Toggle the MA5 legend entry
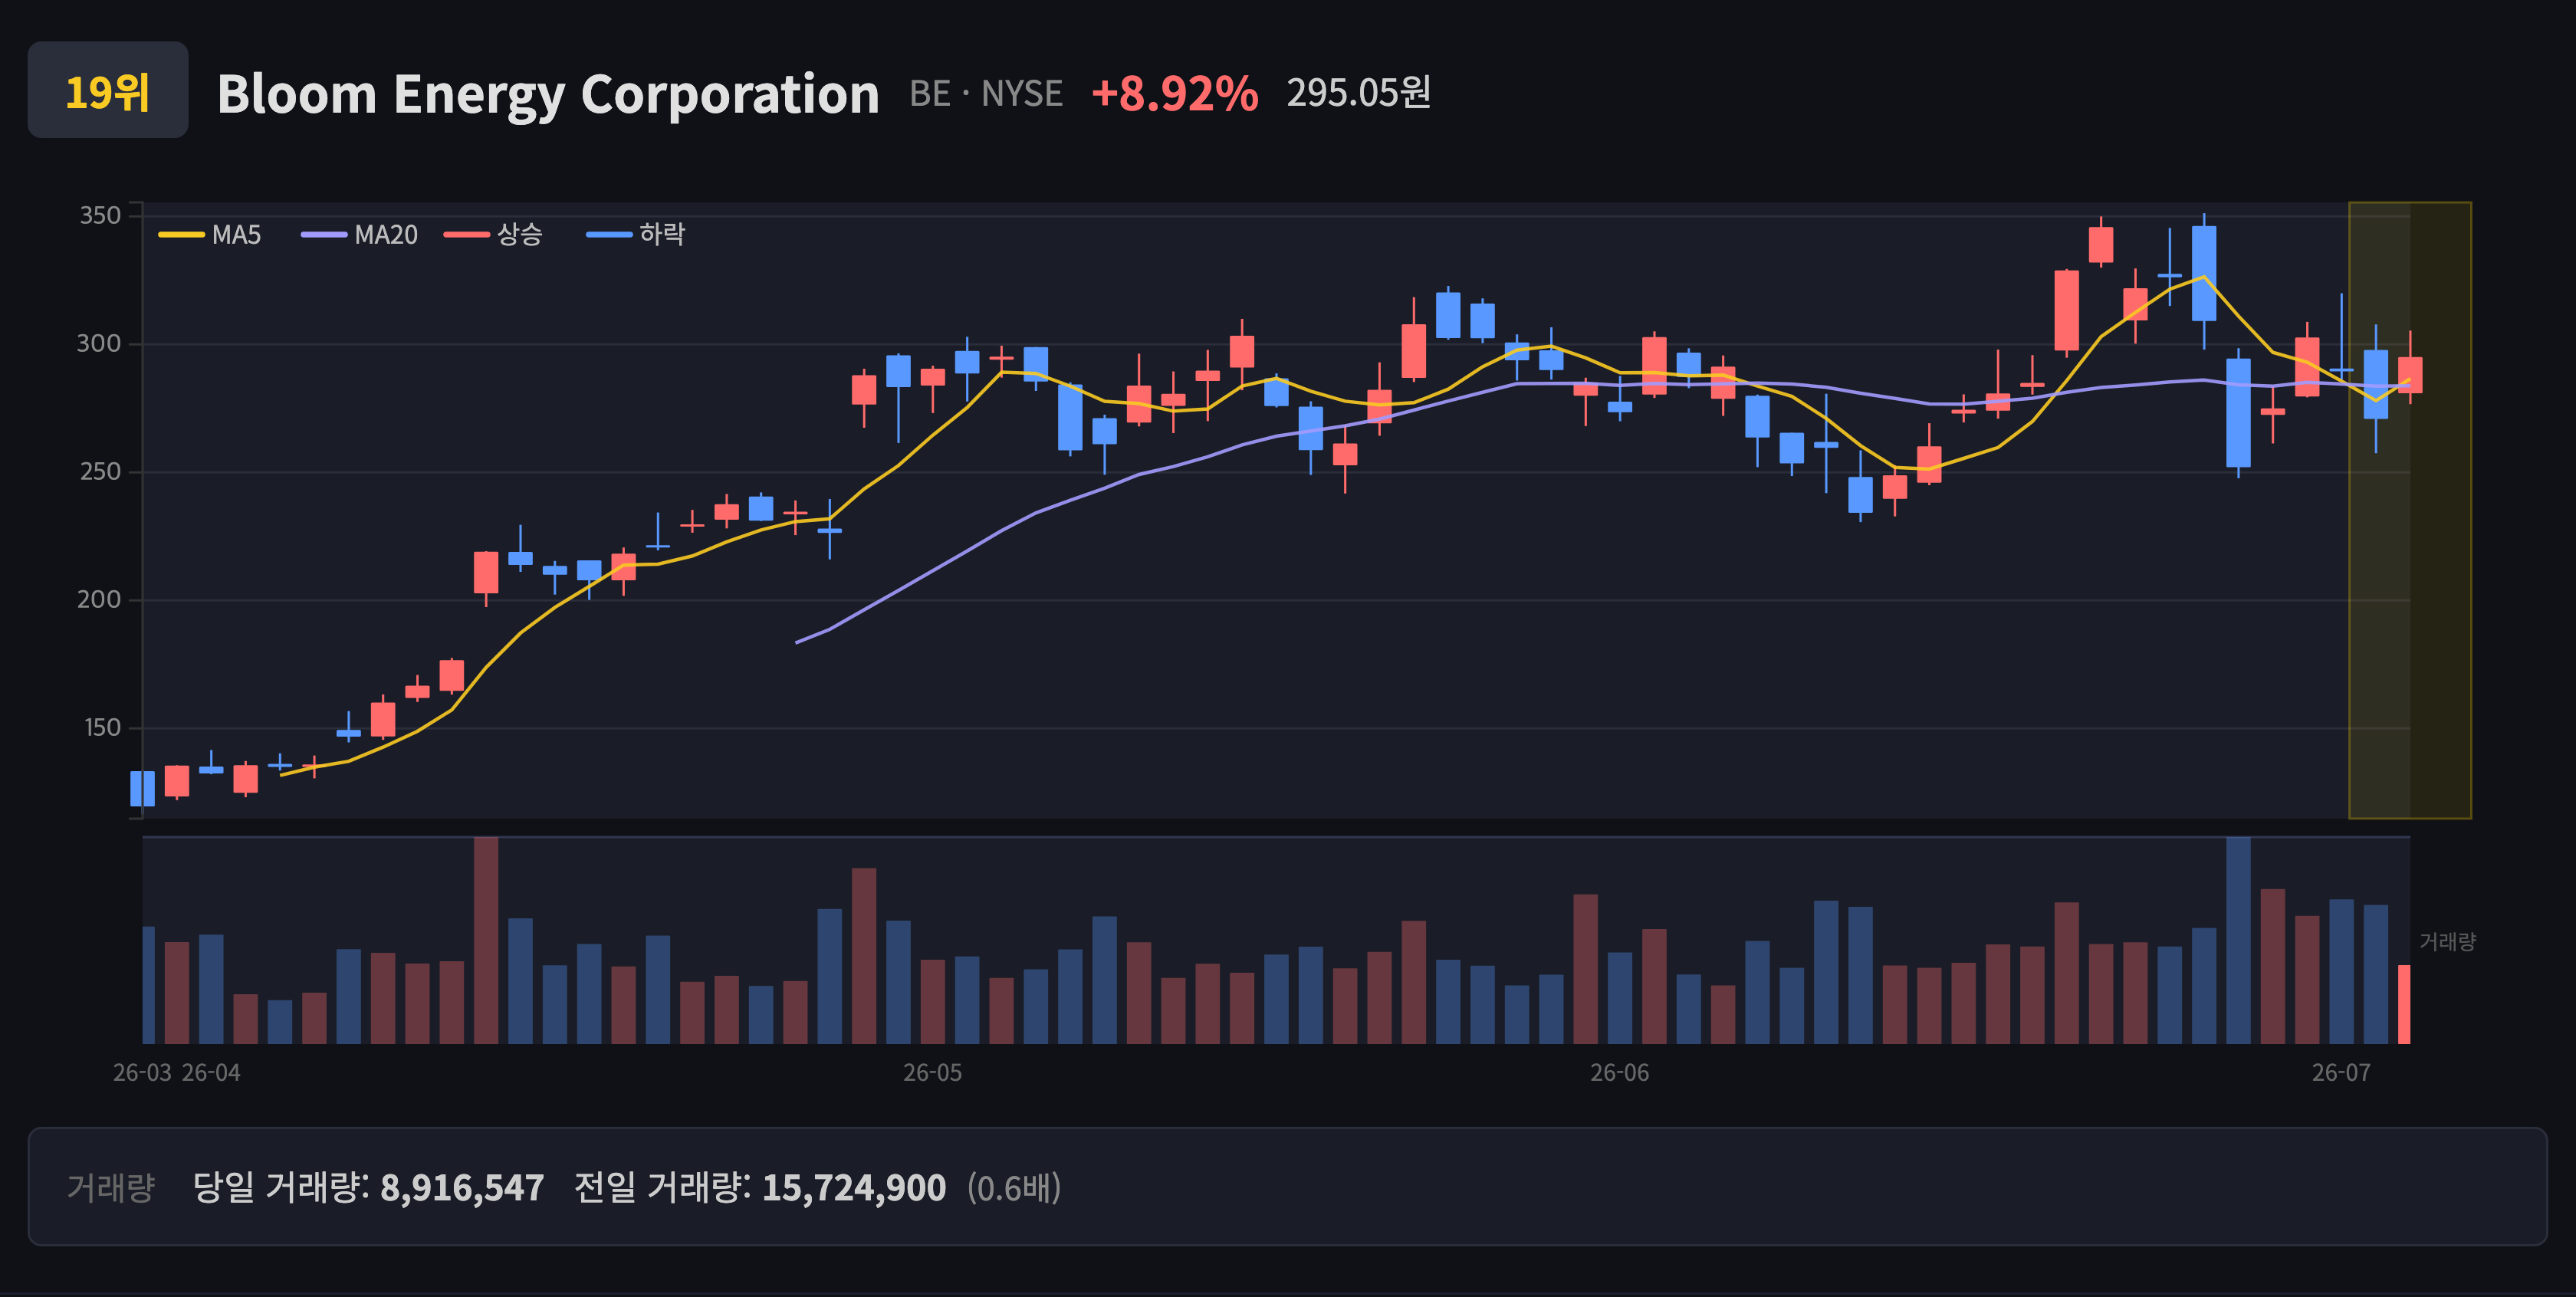Screen dimensions: 2576x1297 pyautogui.click(x=210, y=235)
